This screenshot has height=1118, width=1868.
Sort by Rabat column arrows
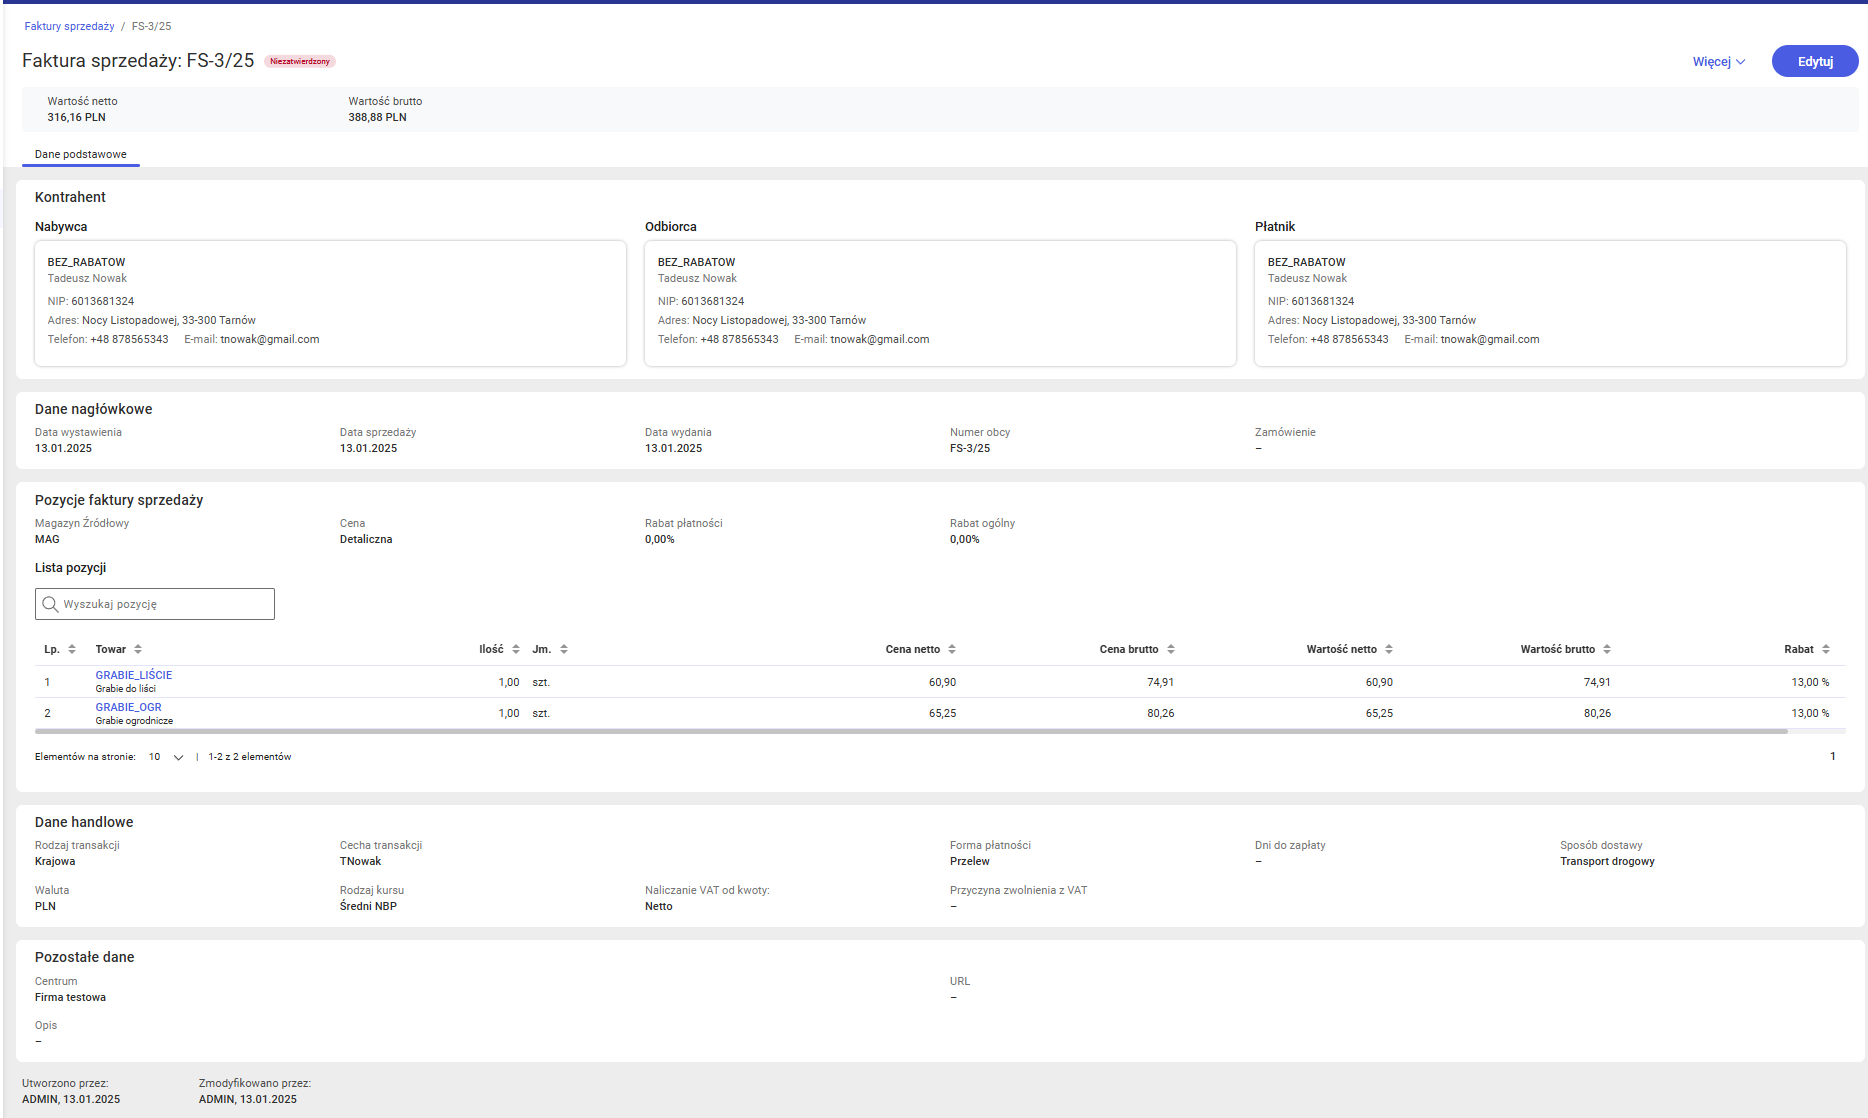tap(1826, 650)
